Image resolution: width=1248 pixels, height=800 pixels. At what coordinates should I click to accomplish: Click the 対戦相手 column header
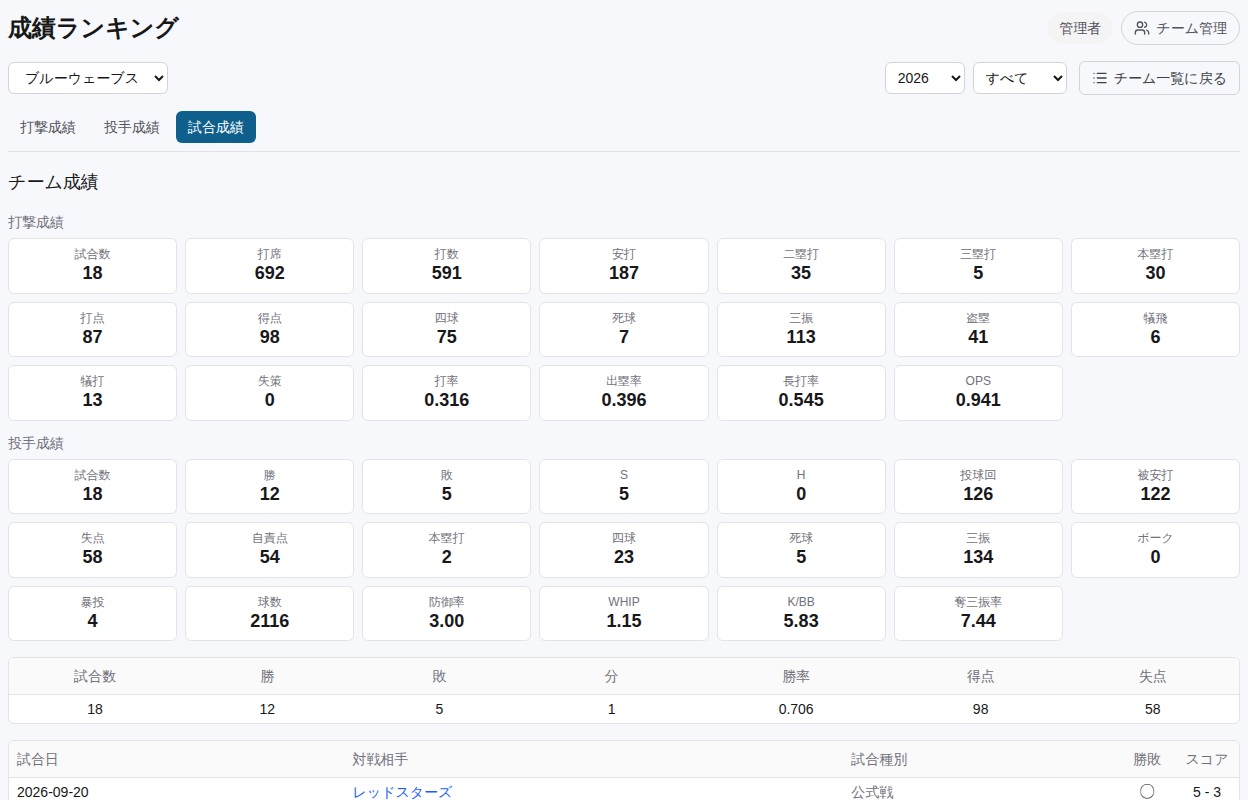pos(380,759)
